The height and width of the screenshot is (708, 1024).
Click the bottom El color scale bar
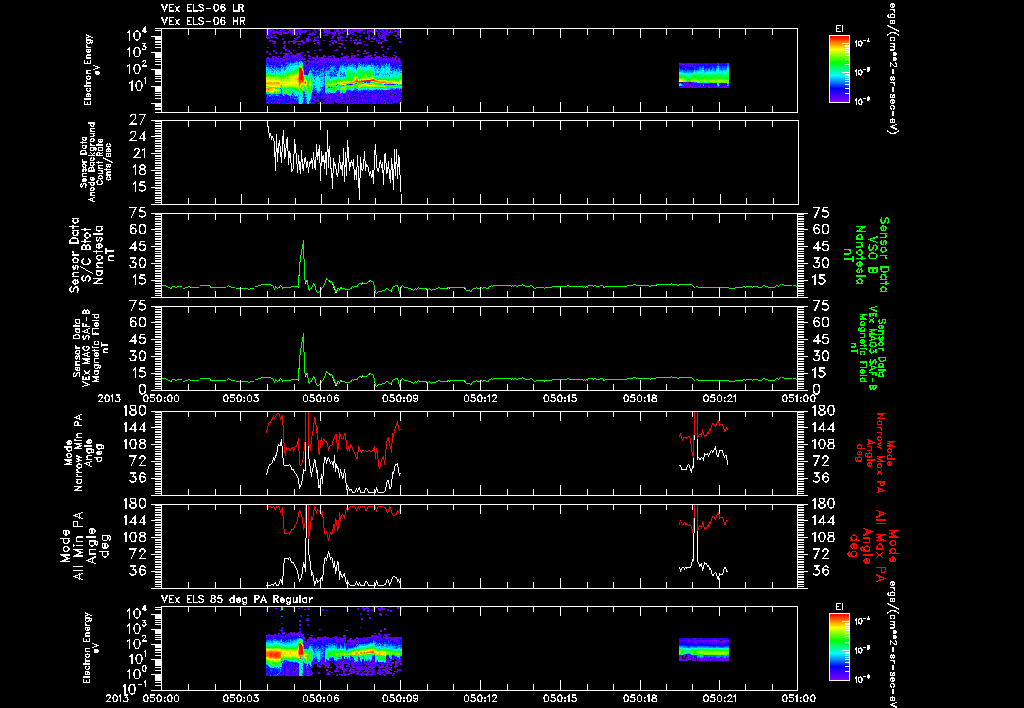(x=839, y=647)
